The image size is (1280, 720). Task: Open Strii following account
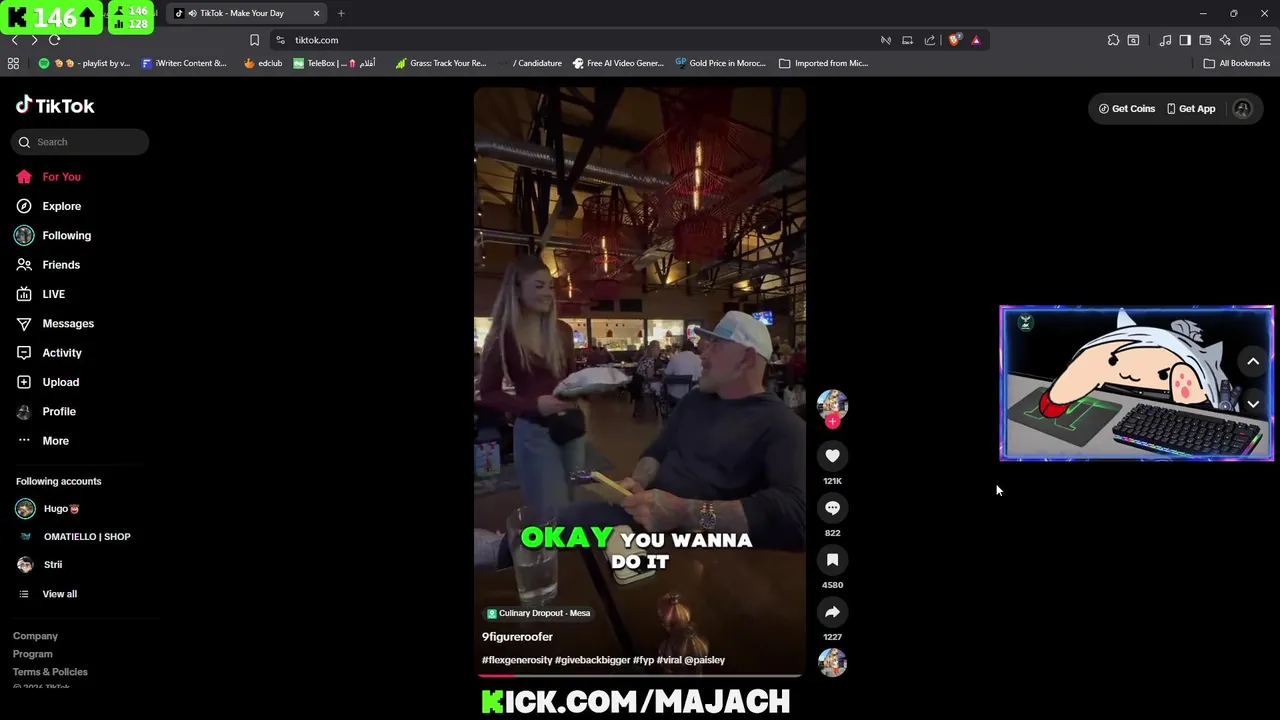click(x=40, y=565)
